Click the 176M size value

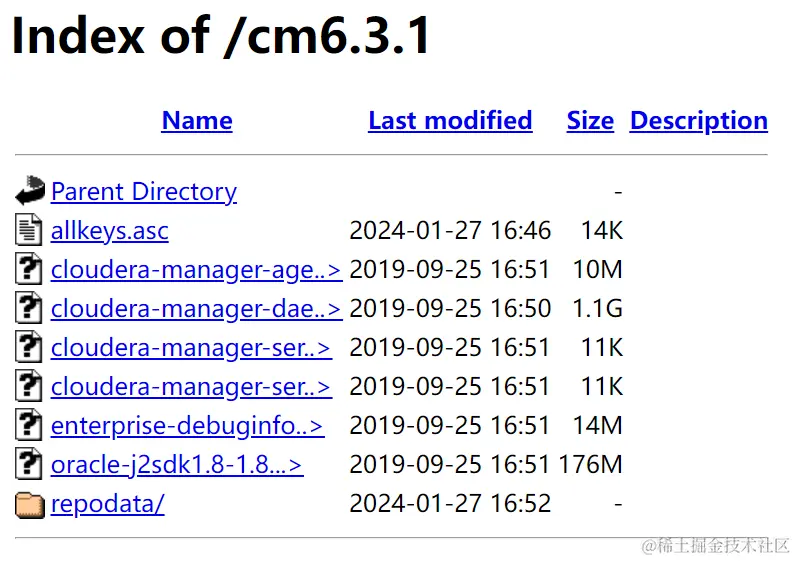tap(590, 465)
